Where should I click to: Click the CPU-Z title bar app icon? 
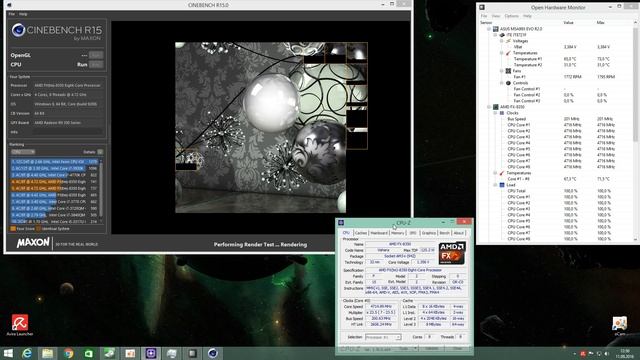coord(341,222)
